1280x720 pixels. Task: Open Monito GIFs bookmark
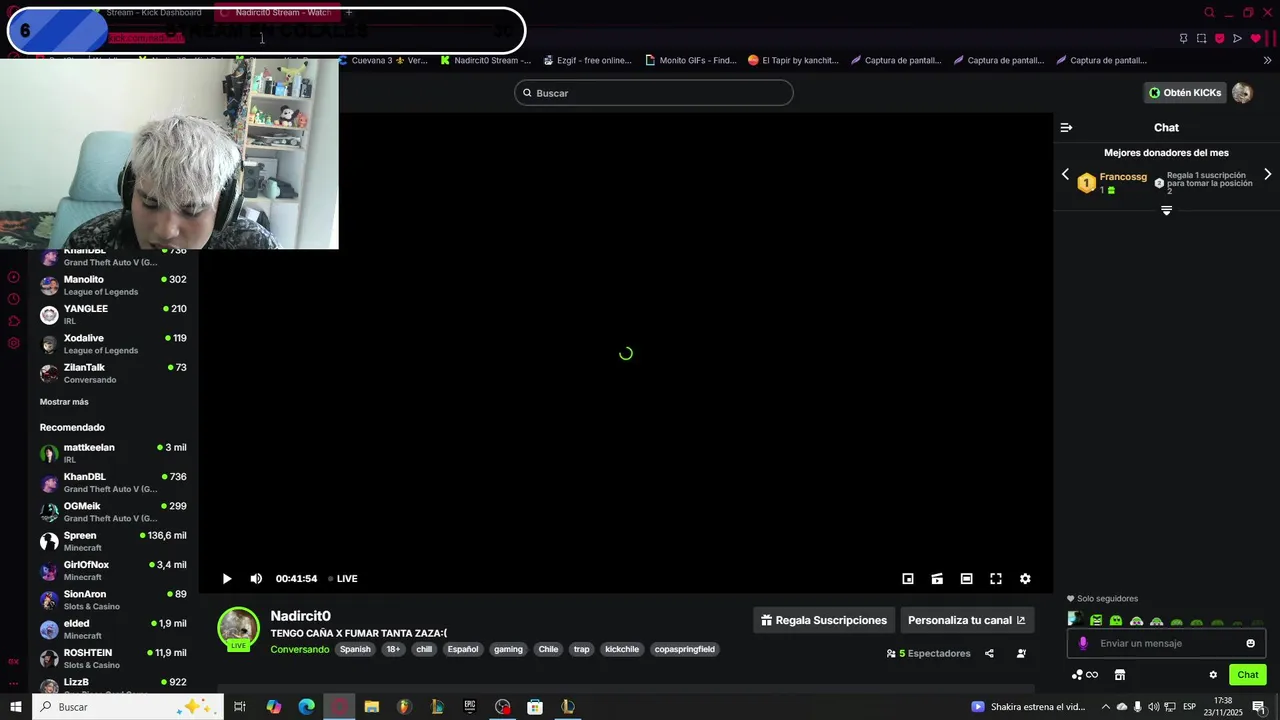[690, 60]
